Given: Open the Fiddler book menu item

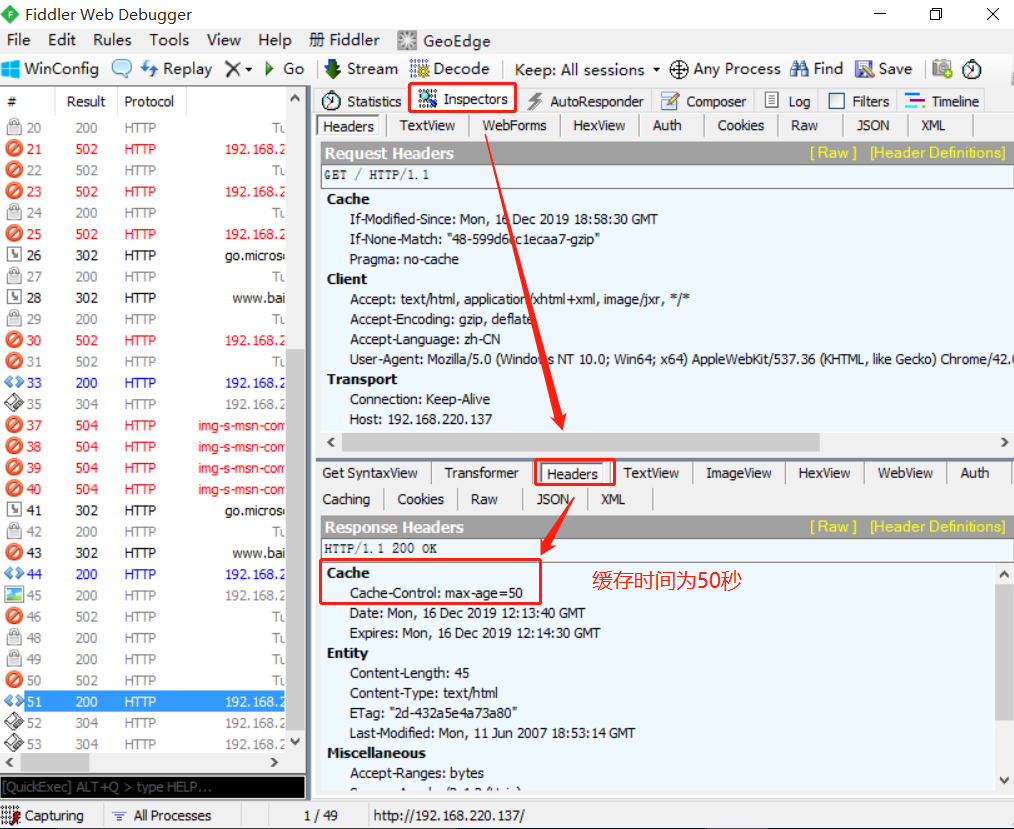Looking at the screenshot, I should [345, 40].
